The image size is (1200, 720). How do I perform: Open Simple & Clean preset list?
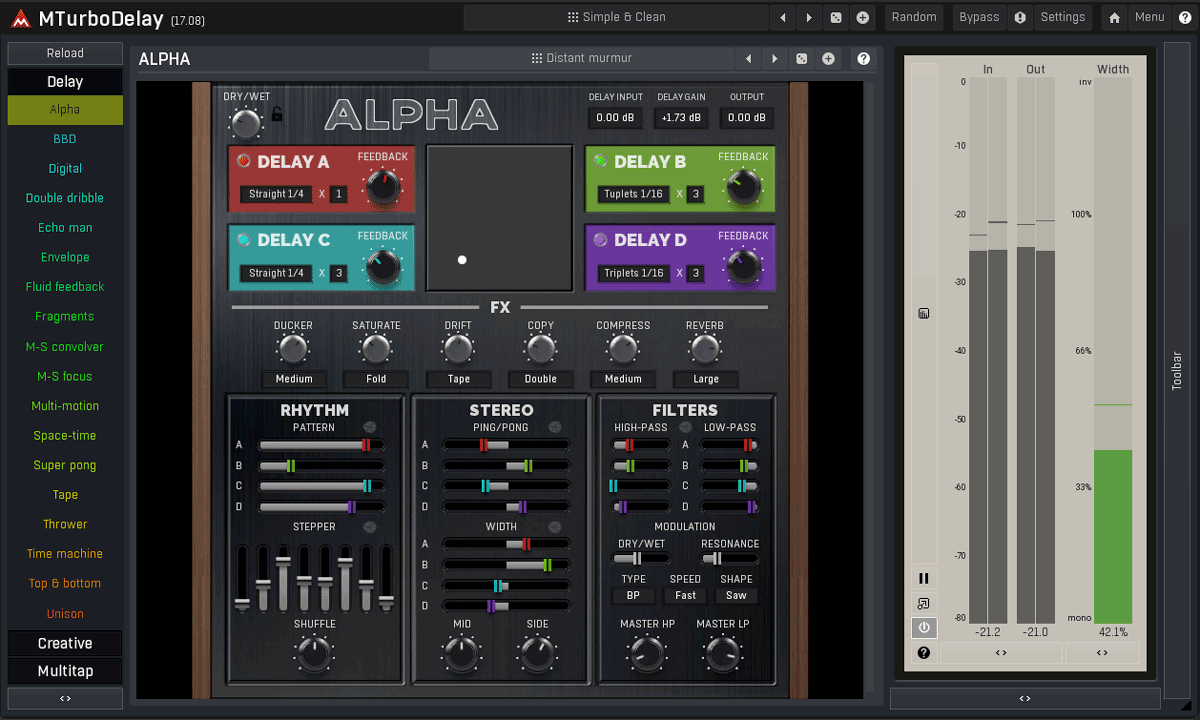pyautogui.click(x=616, y=17)
